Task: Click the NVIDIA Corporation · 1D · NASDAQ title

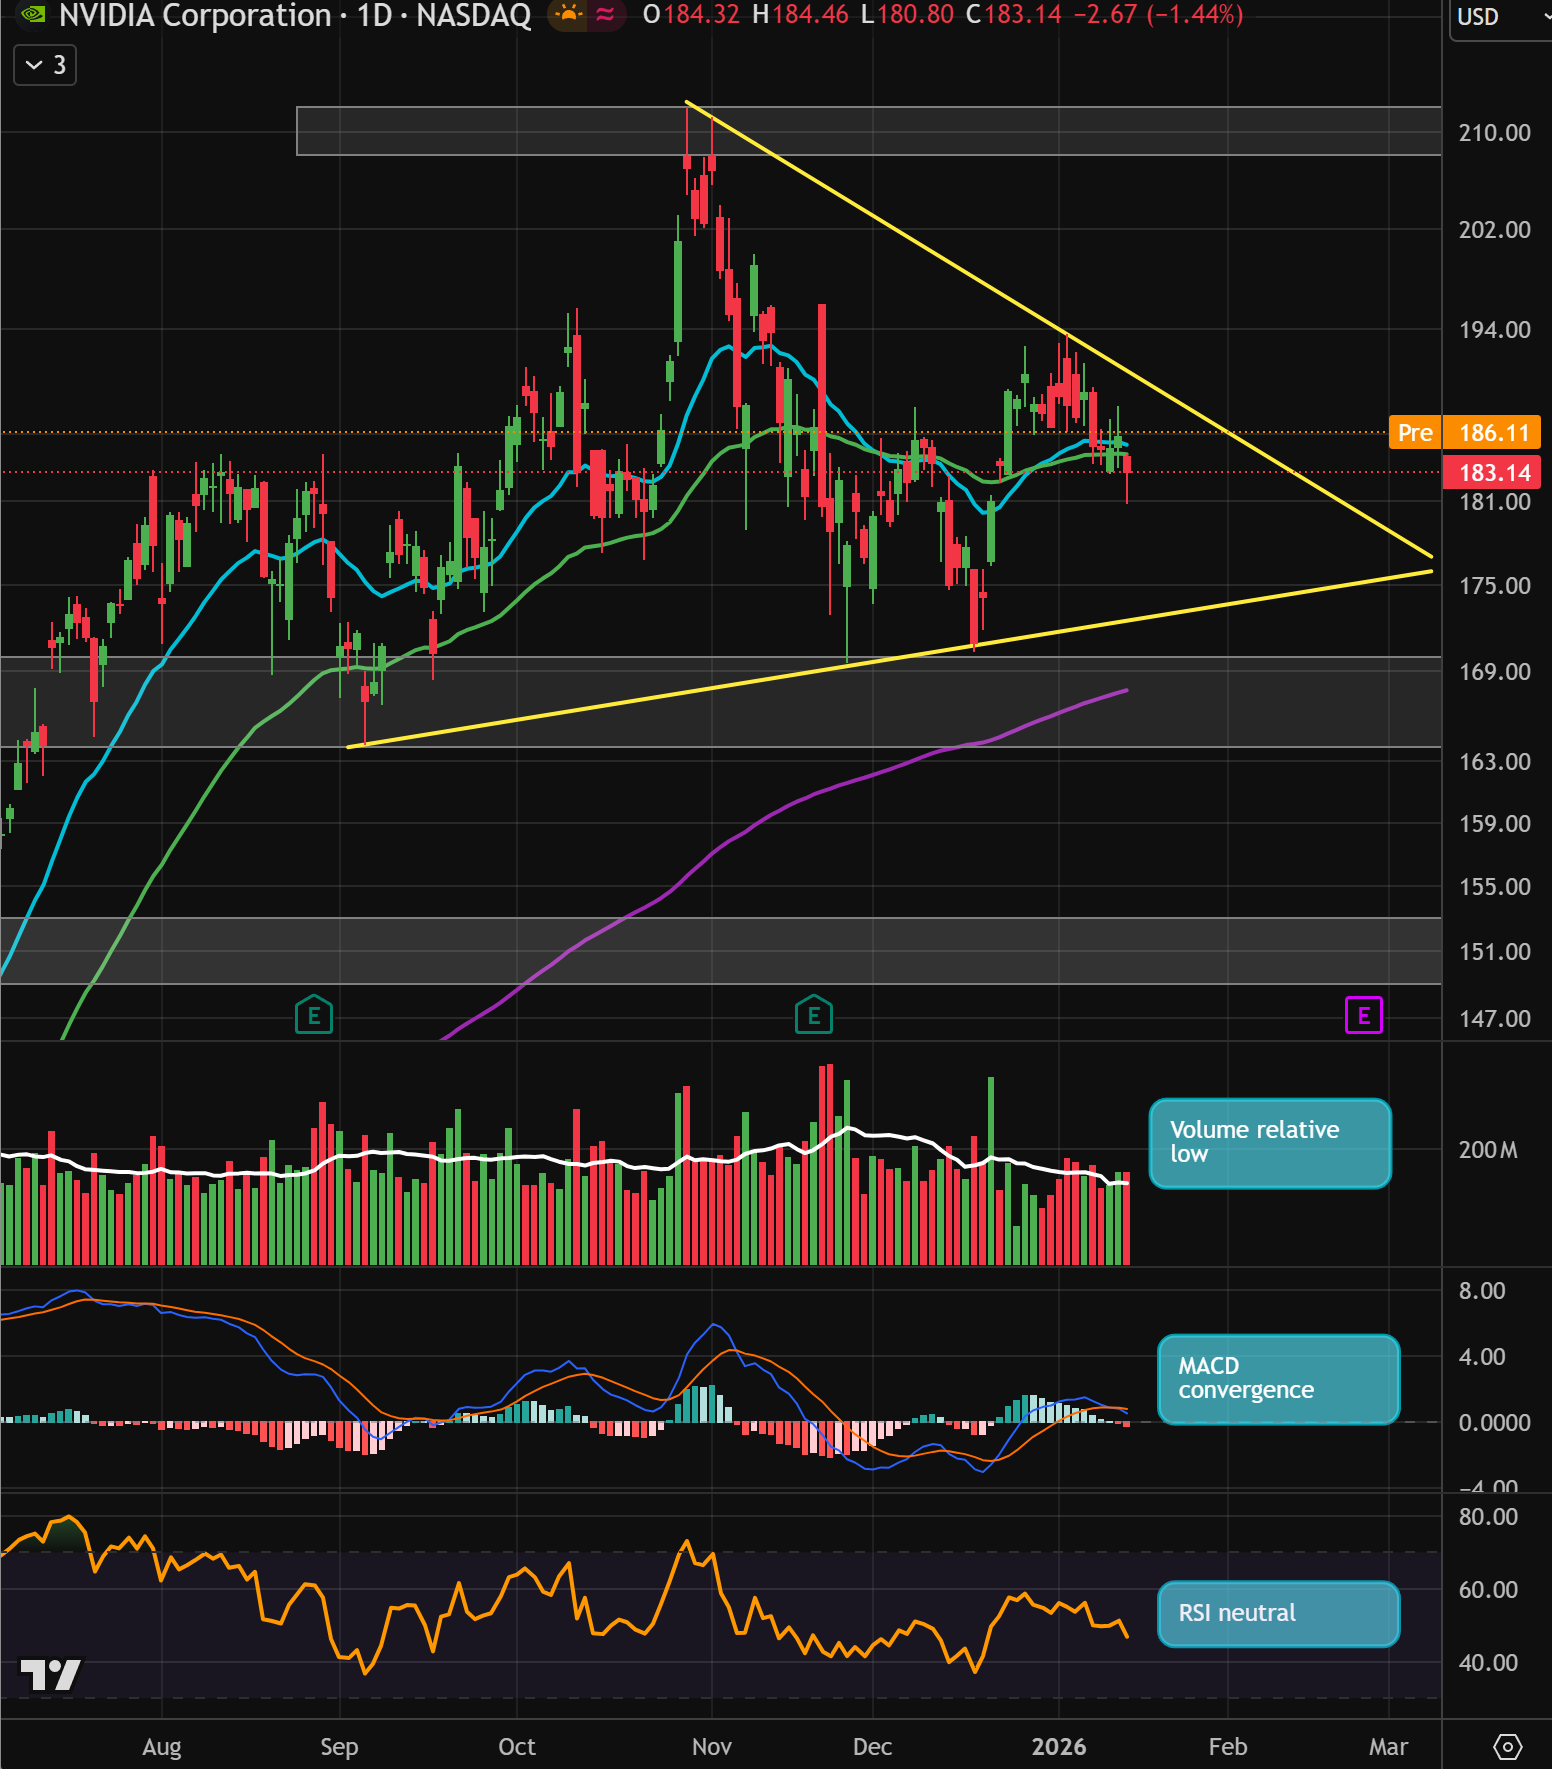Action: point(295,15)
